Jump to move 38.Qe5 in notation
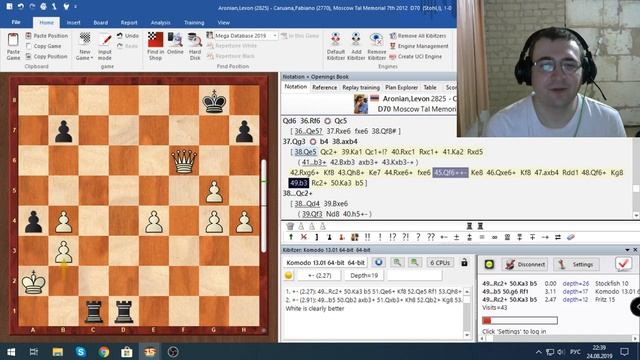Viewport: 640px width, 360px height. tap(305, 152)
